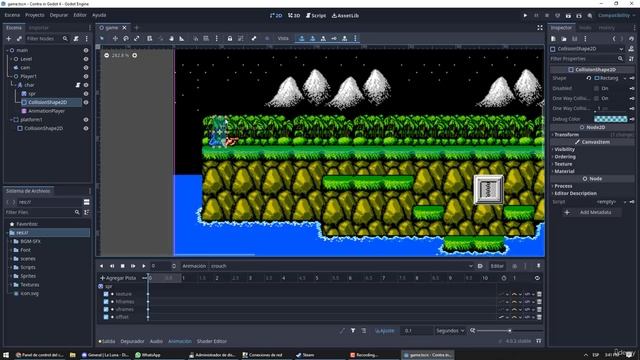
Task: Select the Move tool in viewport toolbar
Action: coord(115,38)
